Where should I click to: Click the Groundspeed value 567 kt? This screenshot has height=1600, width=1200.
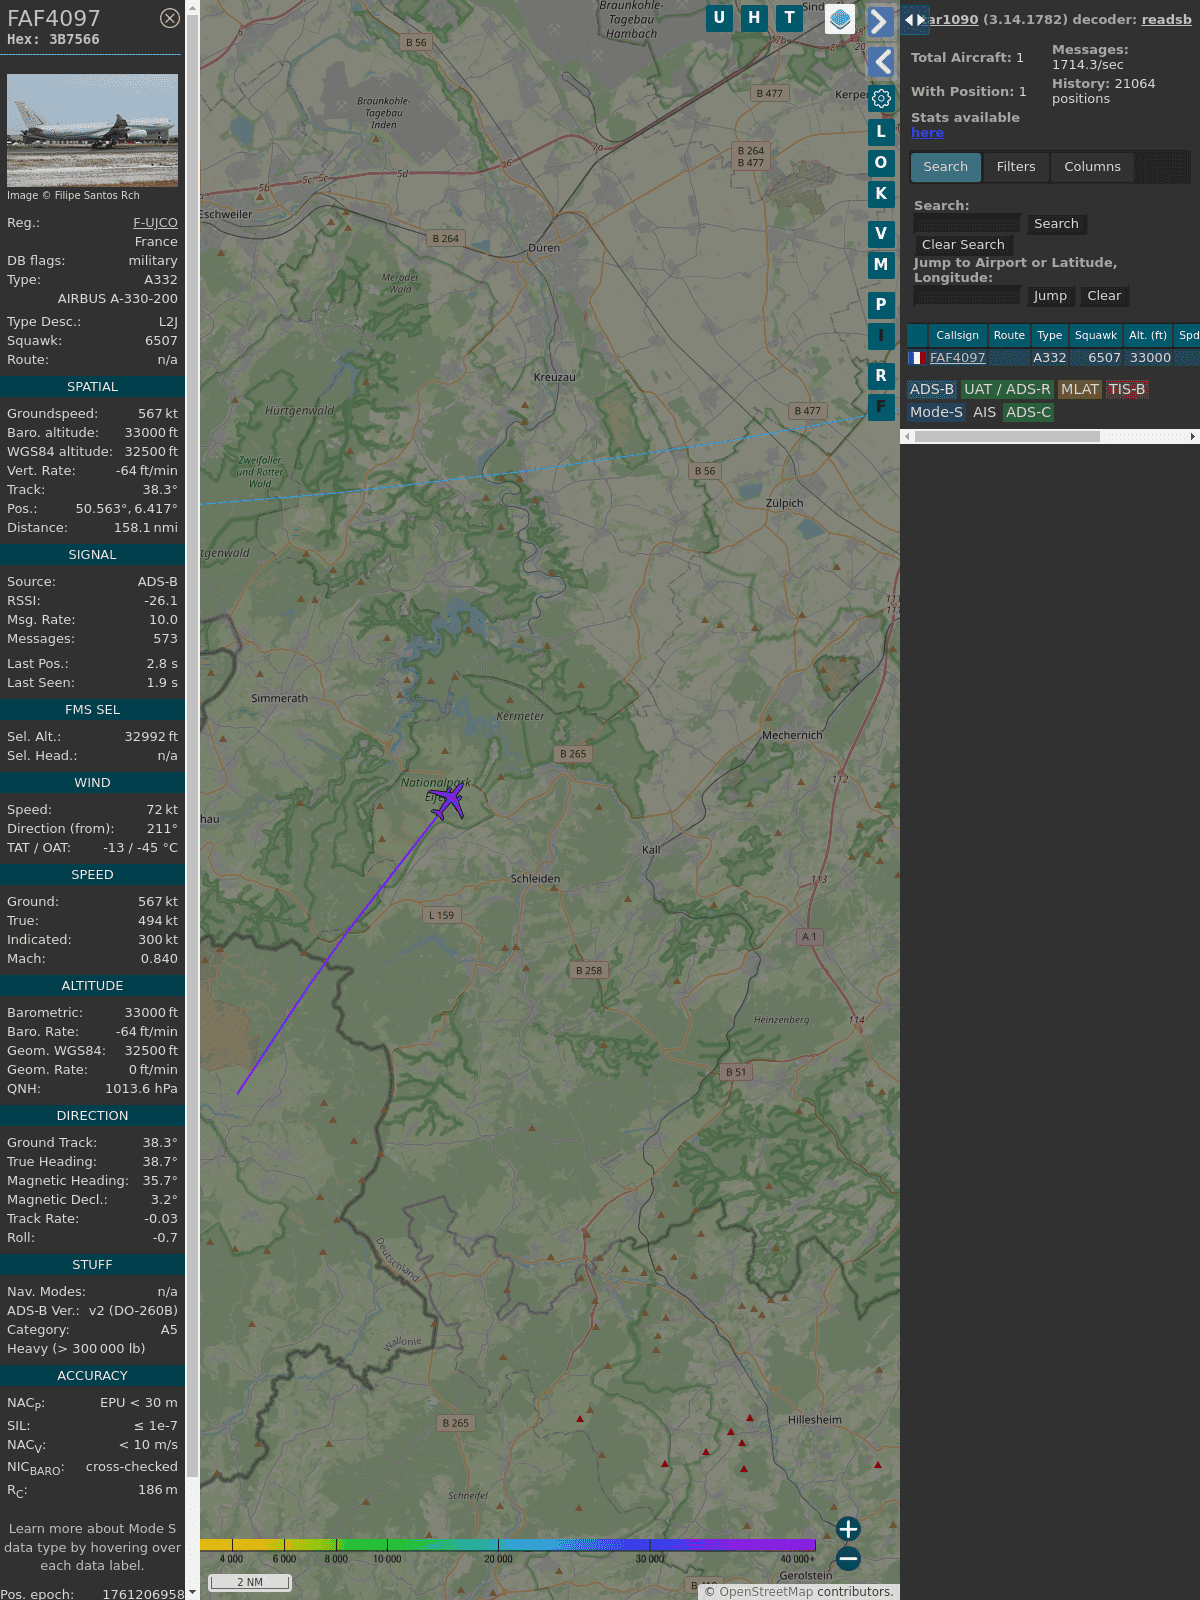pyautogui.click(x=158, y=414)
